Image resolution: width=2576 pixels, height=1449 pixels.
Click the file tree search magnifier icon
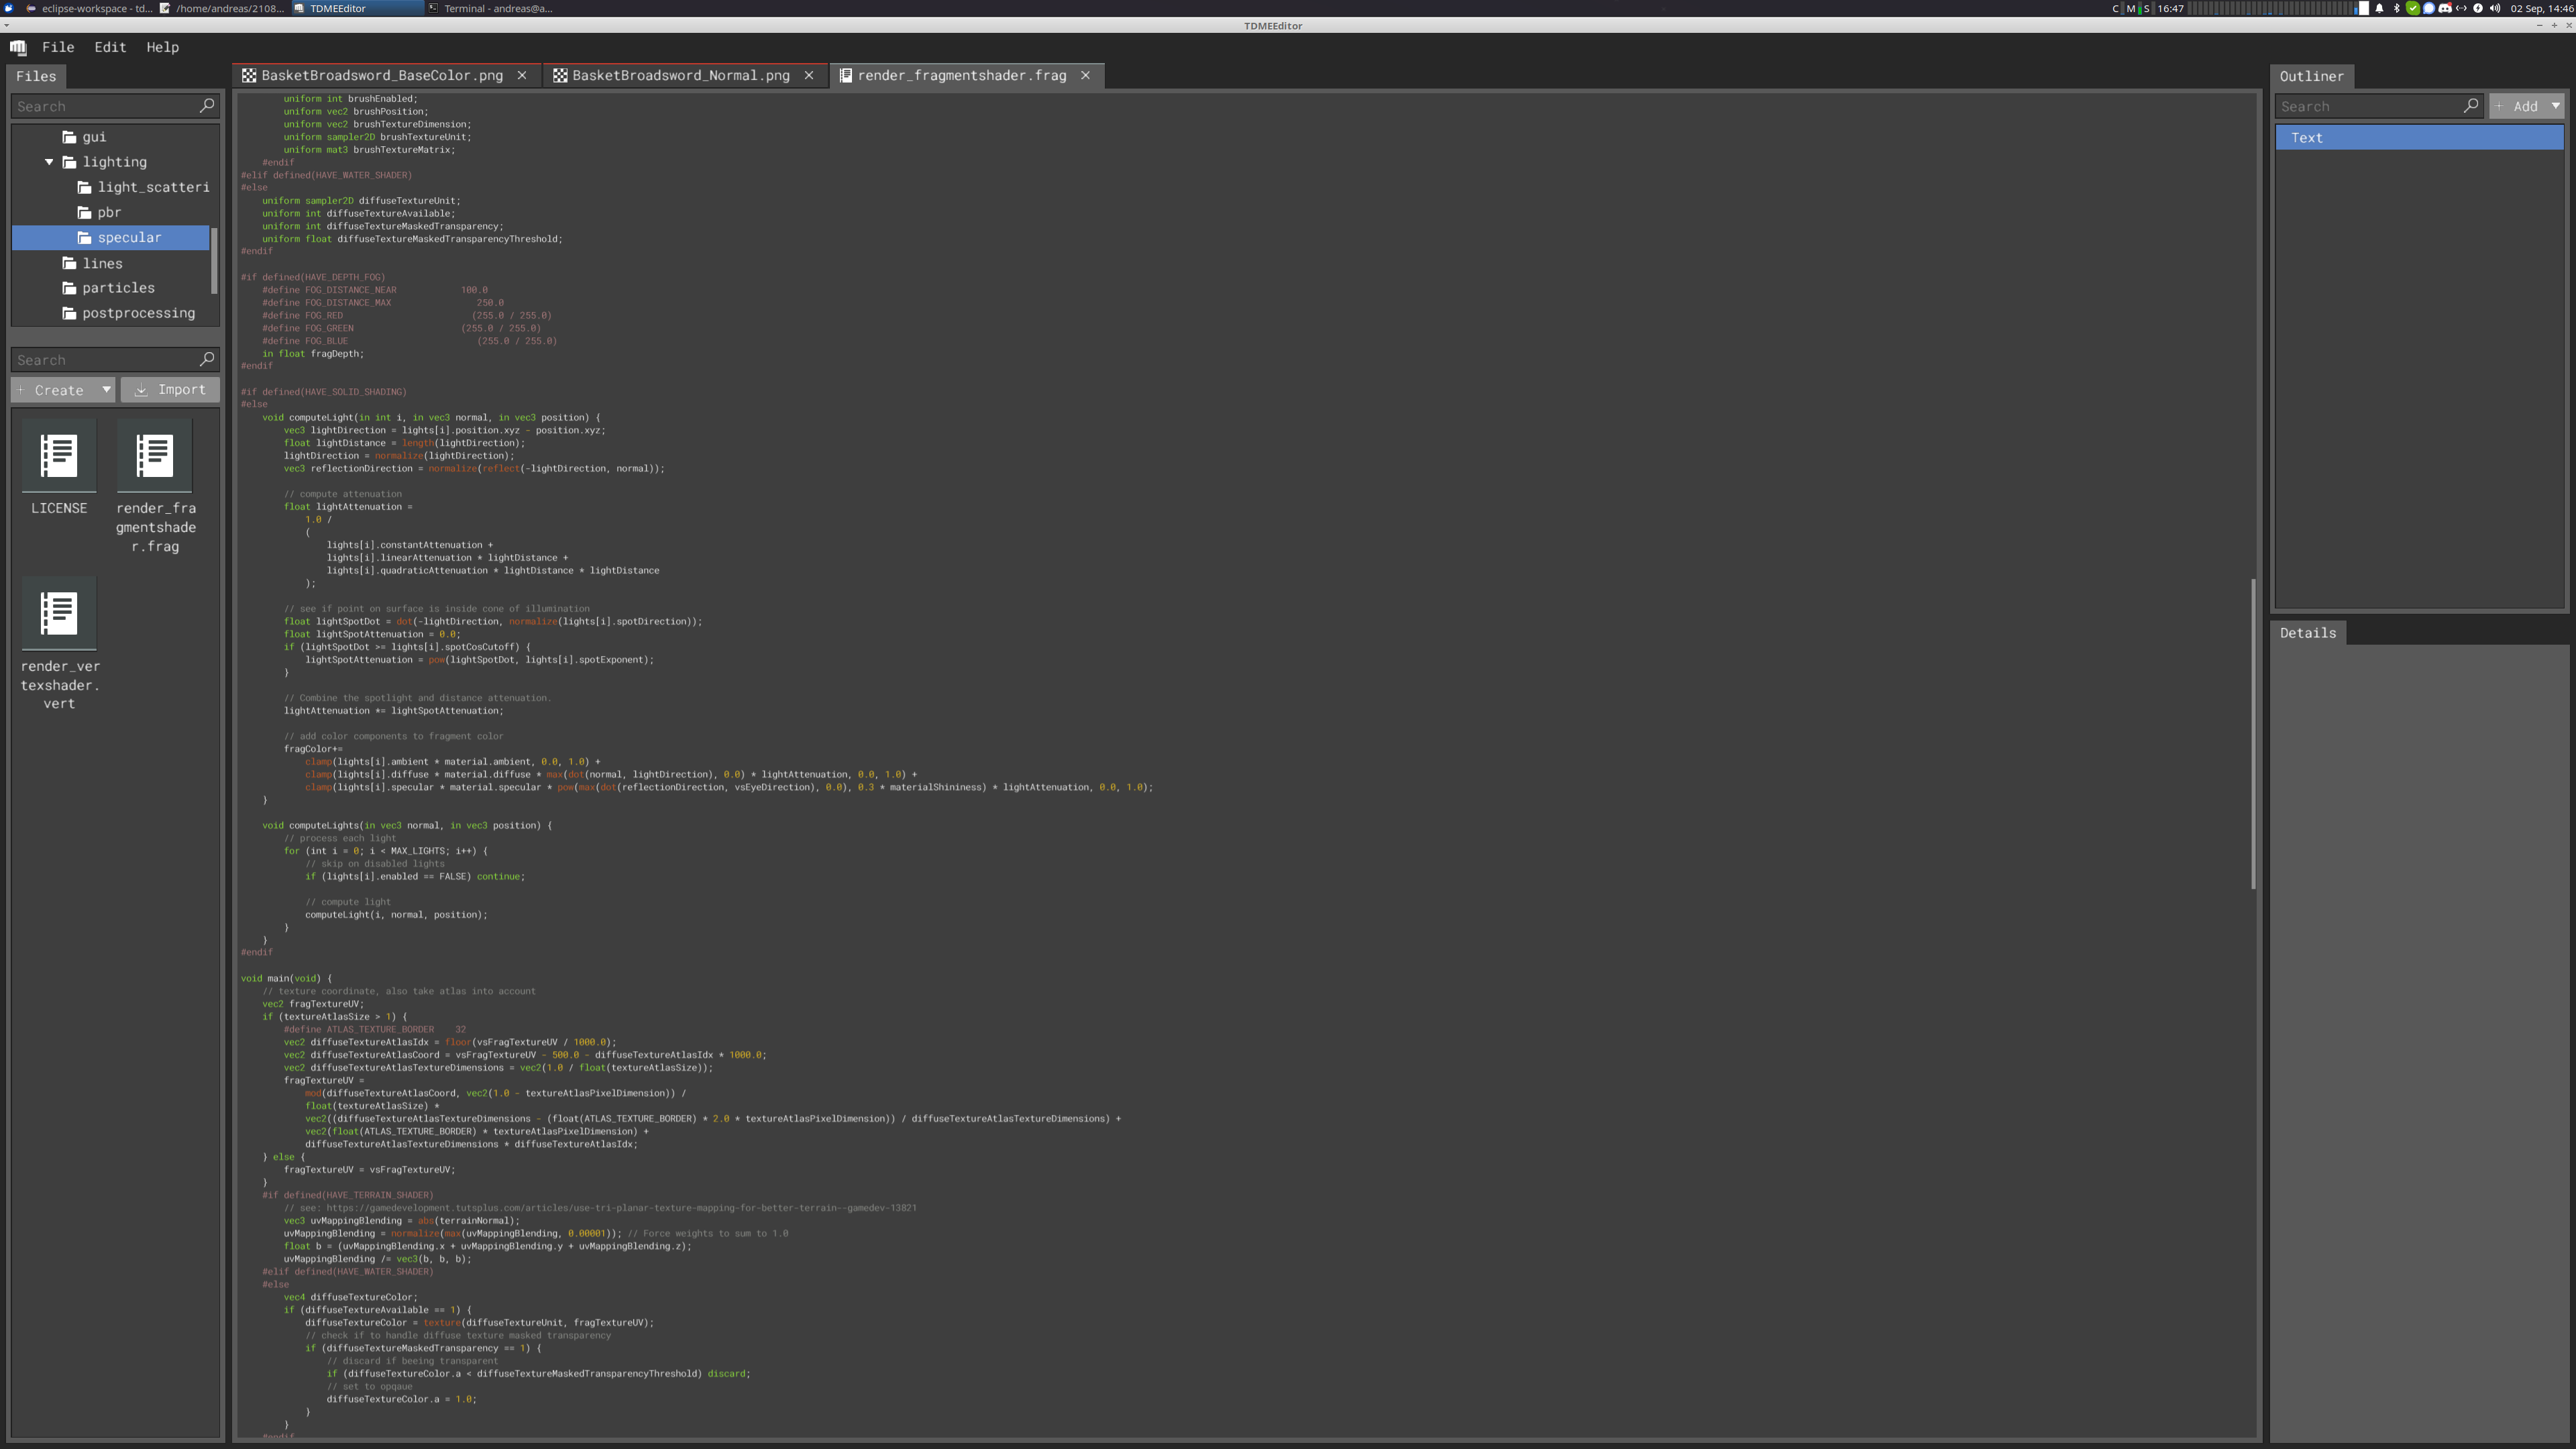tap(207, 106)
